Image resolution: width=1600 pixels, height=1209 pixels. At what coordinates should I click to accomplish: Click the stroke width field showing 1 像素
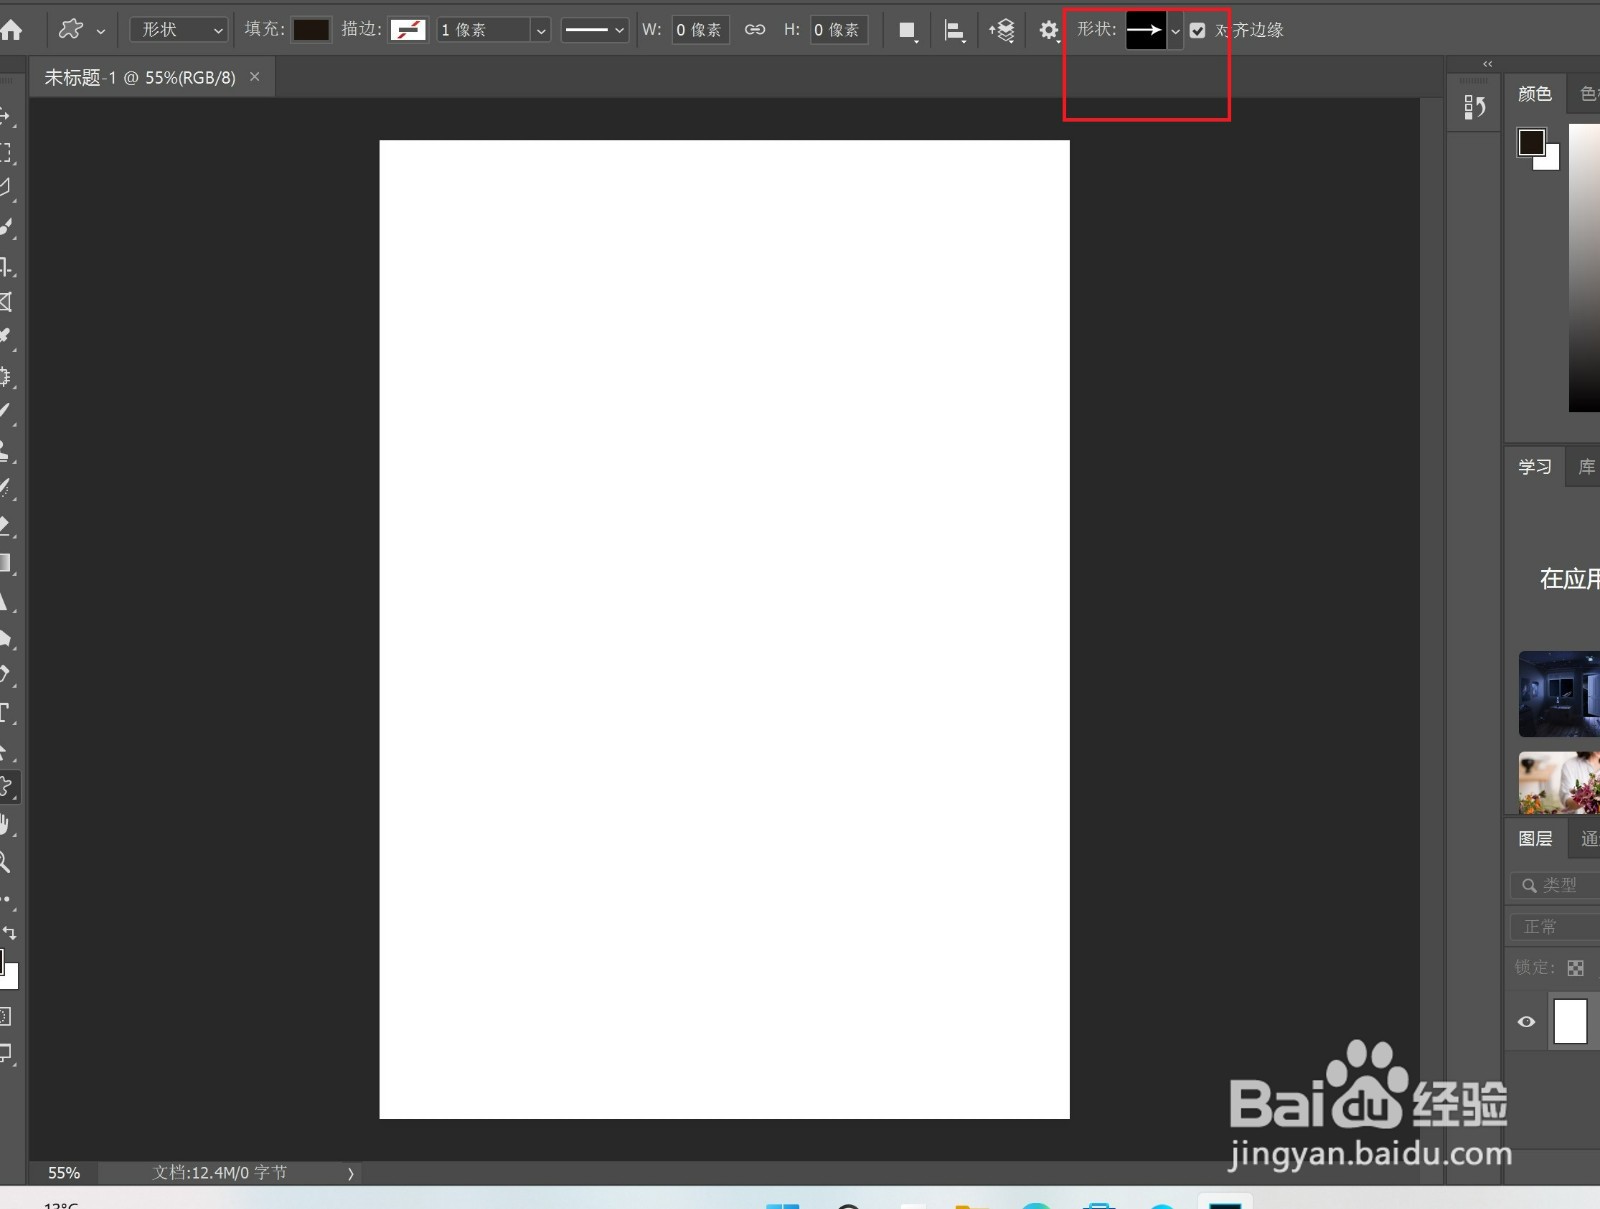click(484, 30)
